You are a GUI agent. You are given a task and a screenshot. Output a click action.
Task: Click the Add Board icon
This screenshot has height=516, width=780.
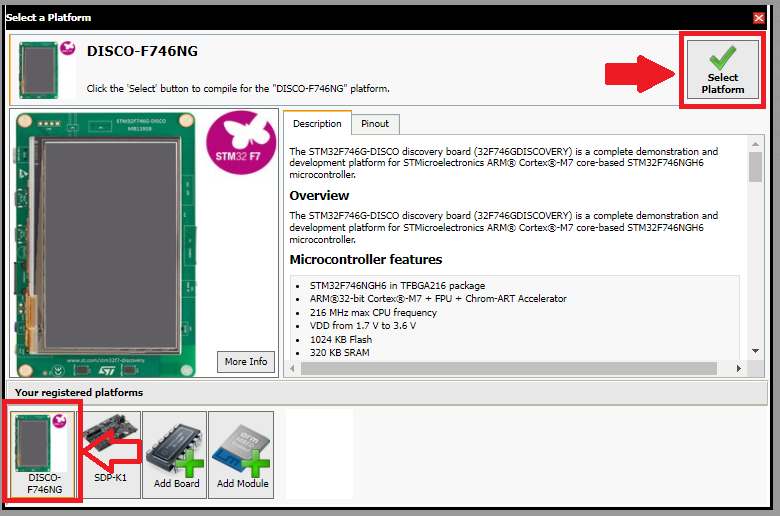[175, 454]
